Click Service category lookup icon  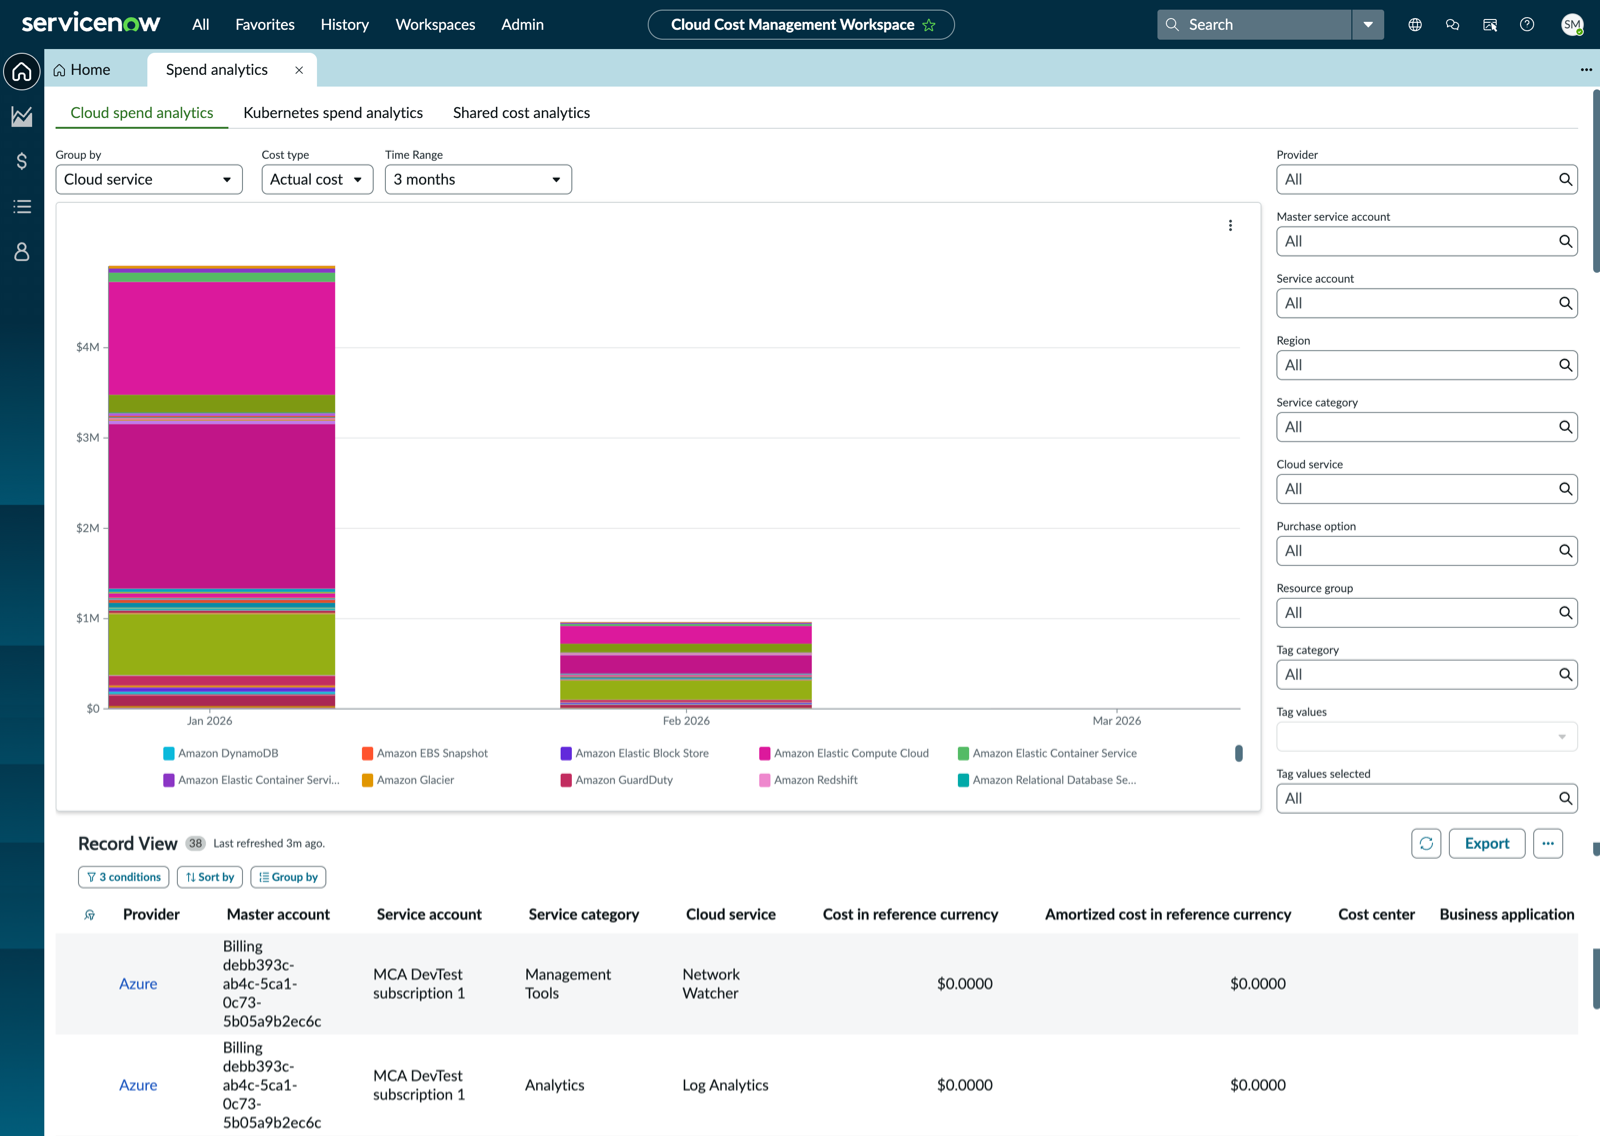tap(1565, 427)
